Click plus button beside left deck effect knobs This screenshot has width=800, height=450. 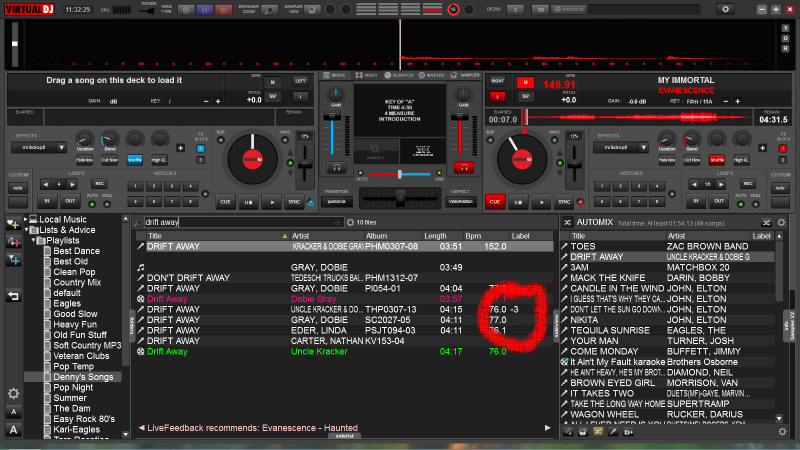pos(180,148)
